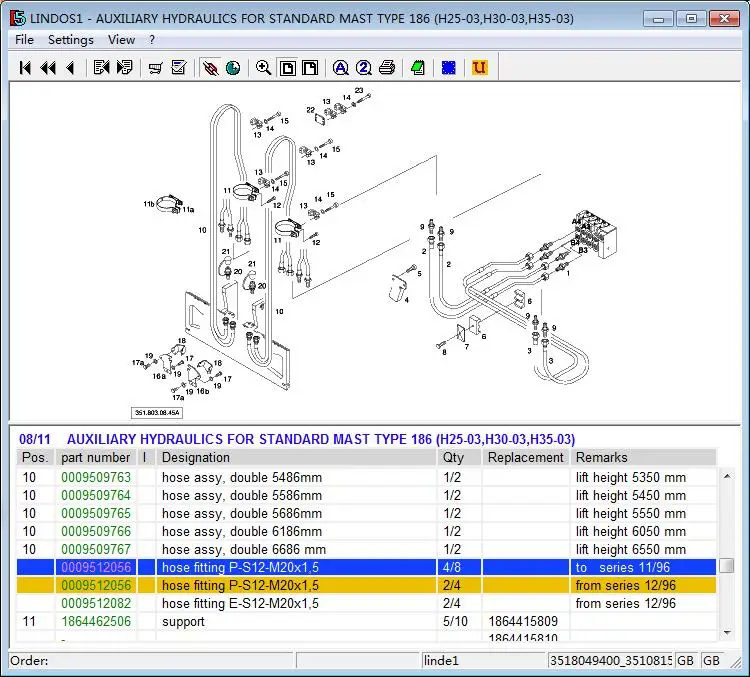Click highlighted blue row 'to series 11/96'
Screen dimensions: 750x677
(366, 567)
